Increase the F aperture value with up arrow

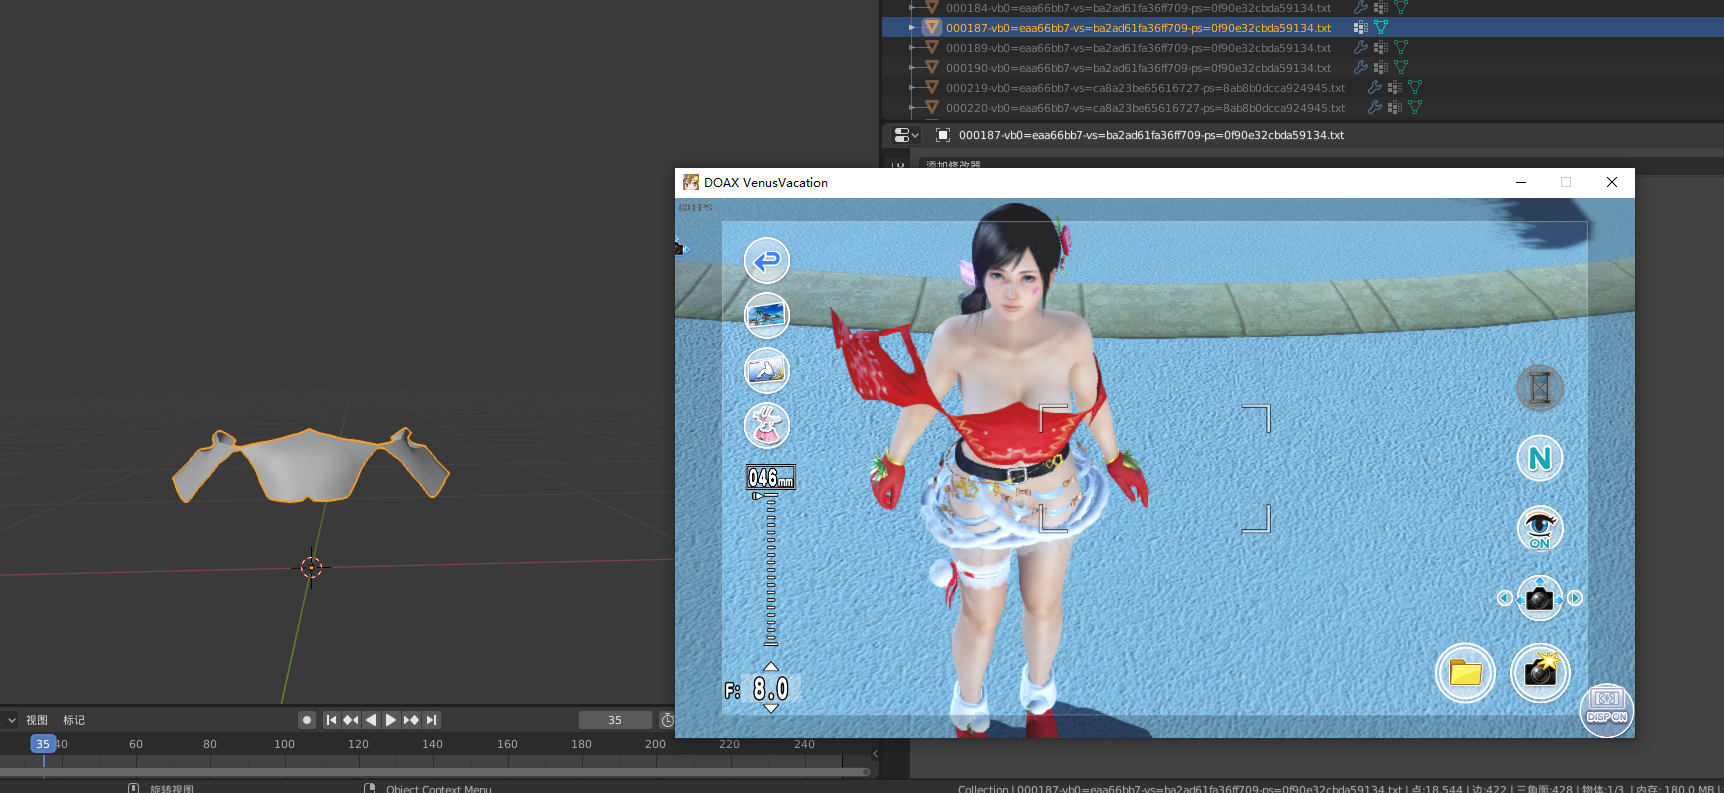pos(770,666)
